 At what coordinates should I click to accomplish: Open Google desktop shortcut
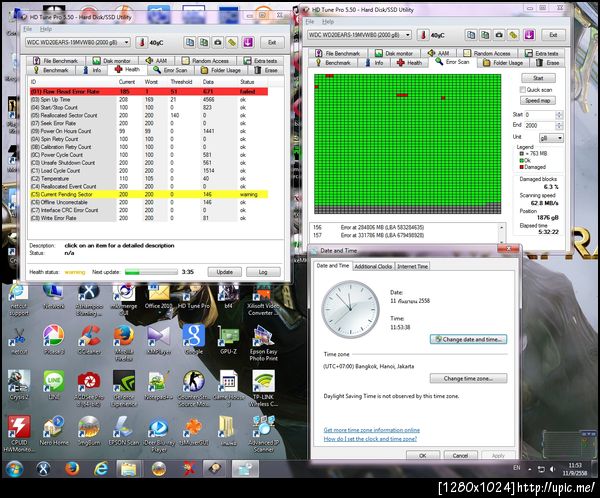pos(194,340)
